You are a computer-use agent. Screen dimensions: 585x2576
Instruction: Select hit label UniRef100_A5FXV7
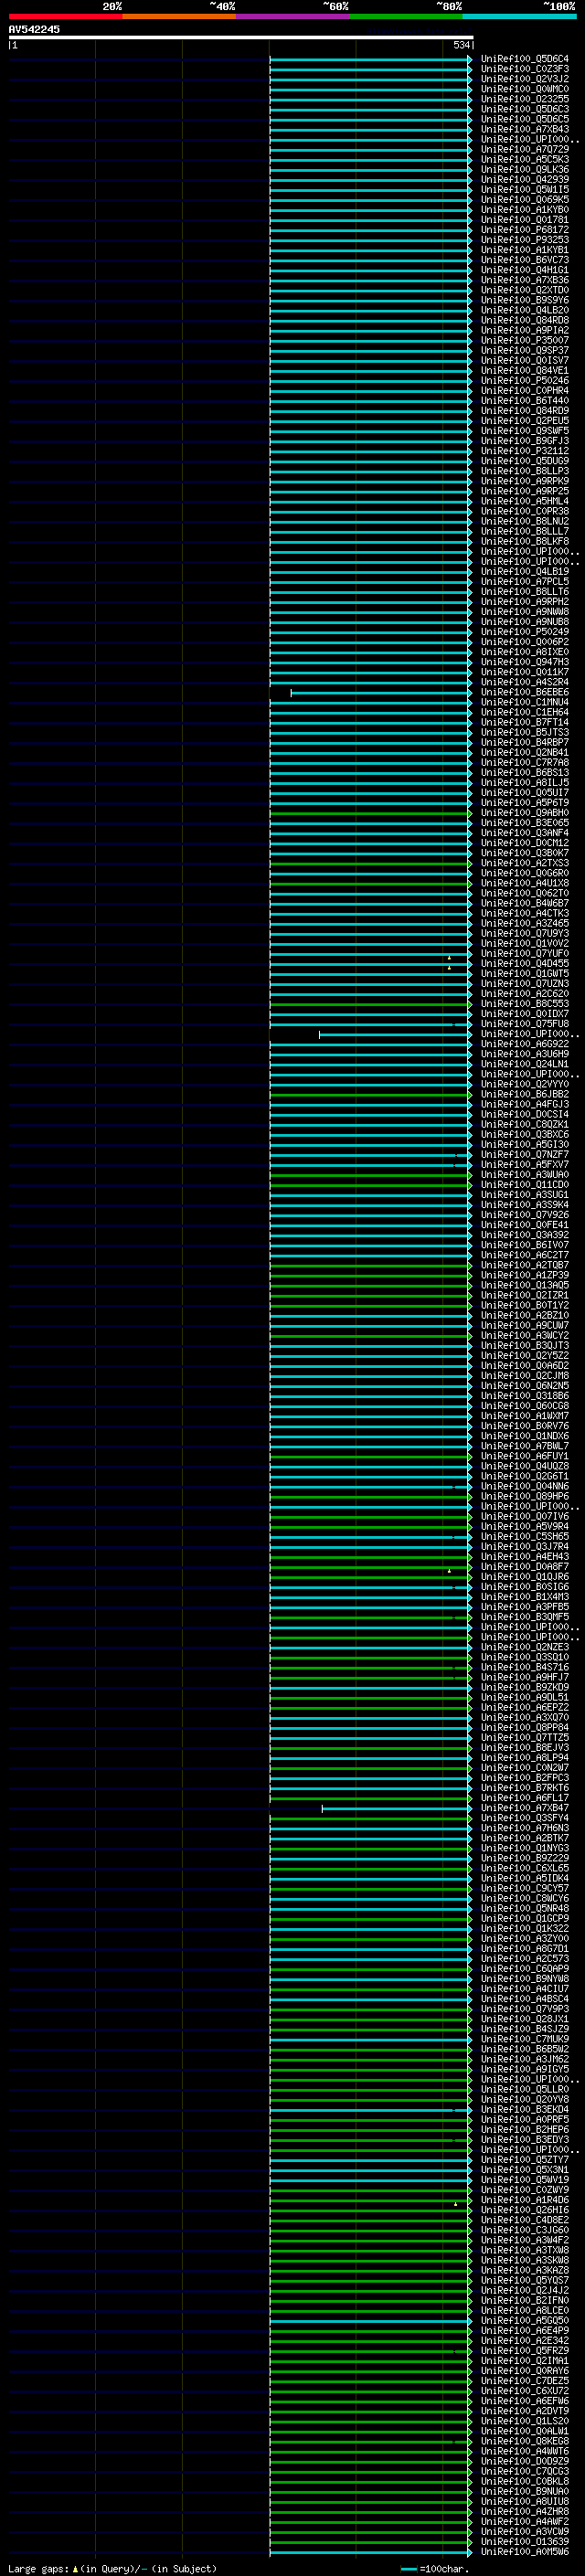coord(524,1164)
